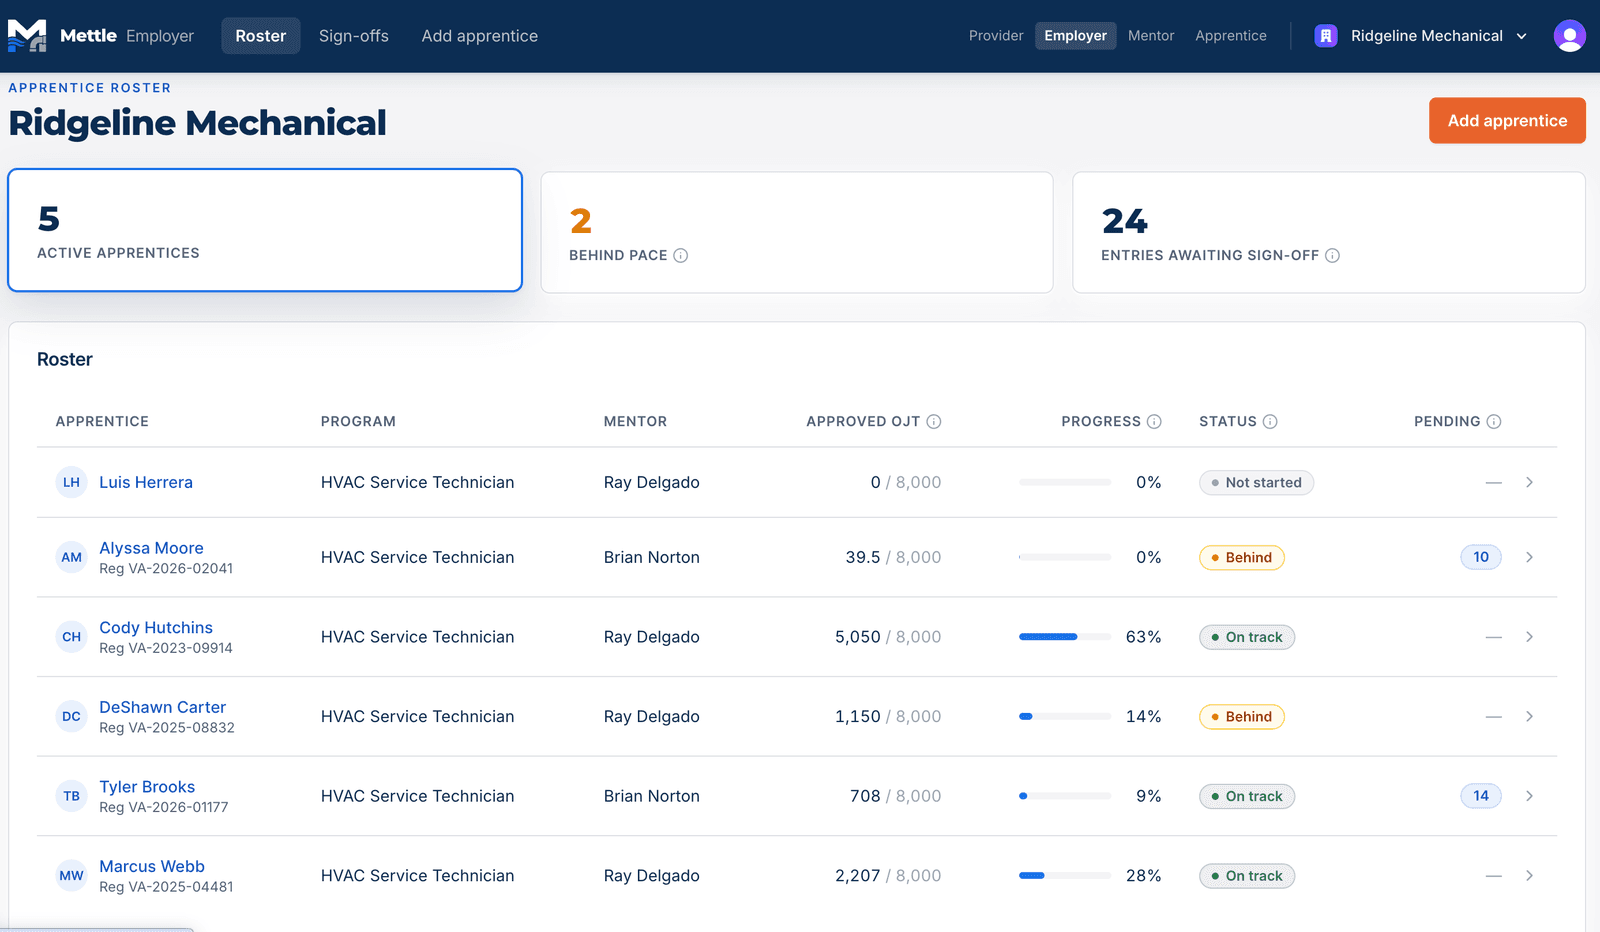Click the Behind Pace info icon

click(681, 256)
